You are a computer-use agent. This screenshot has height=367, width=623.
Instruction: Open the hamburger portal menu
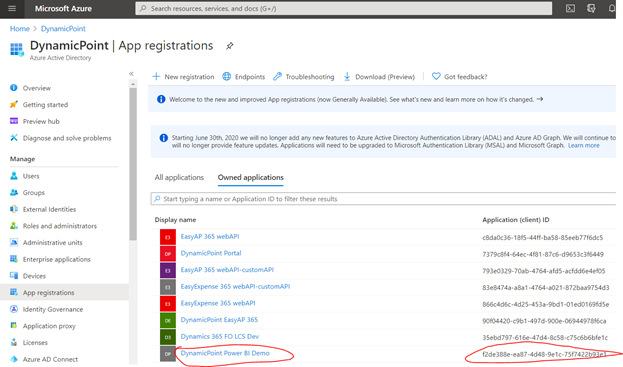(x=12, y=8)
